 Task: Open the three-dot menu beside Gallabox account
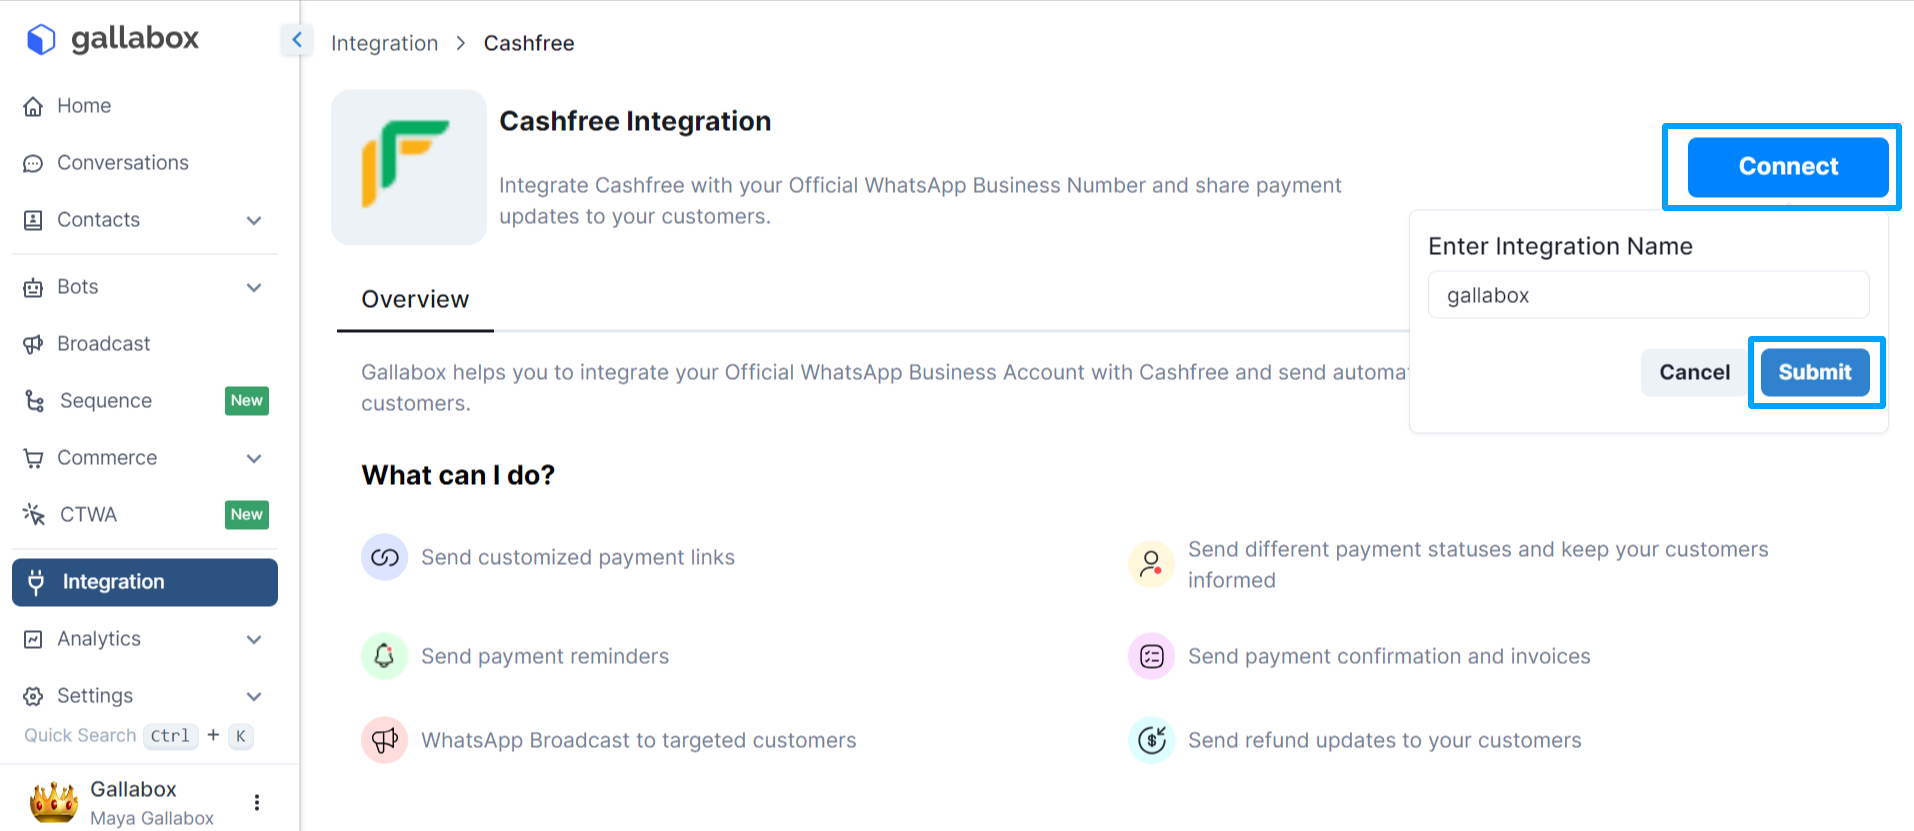click(x=257, y=802)
